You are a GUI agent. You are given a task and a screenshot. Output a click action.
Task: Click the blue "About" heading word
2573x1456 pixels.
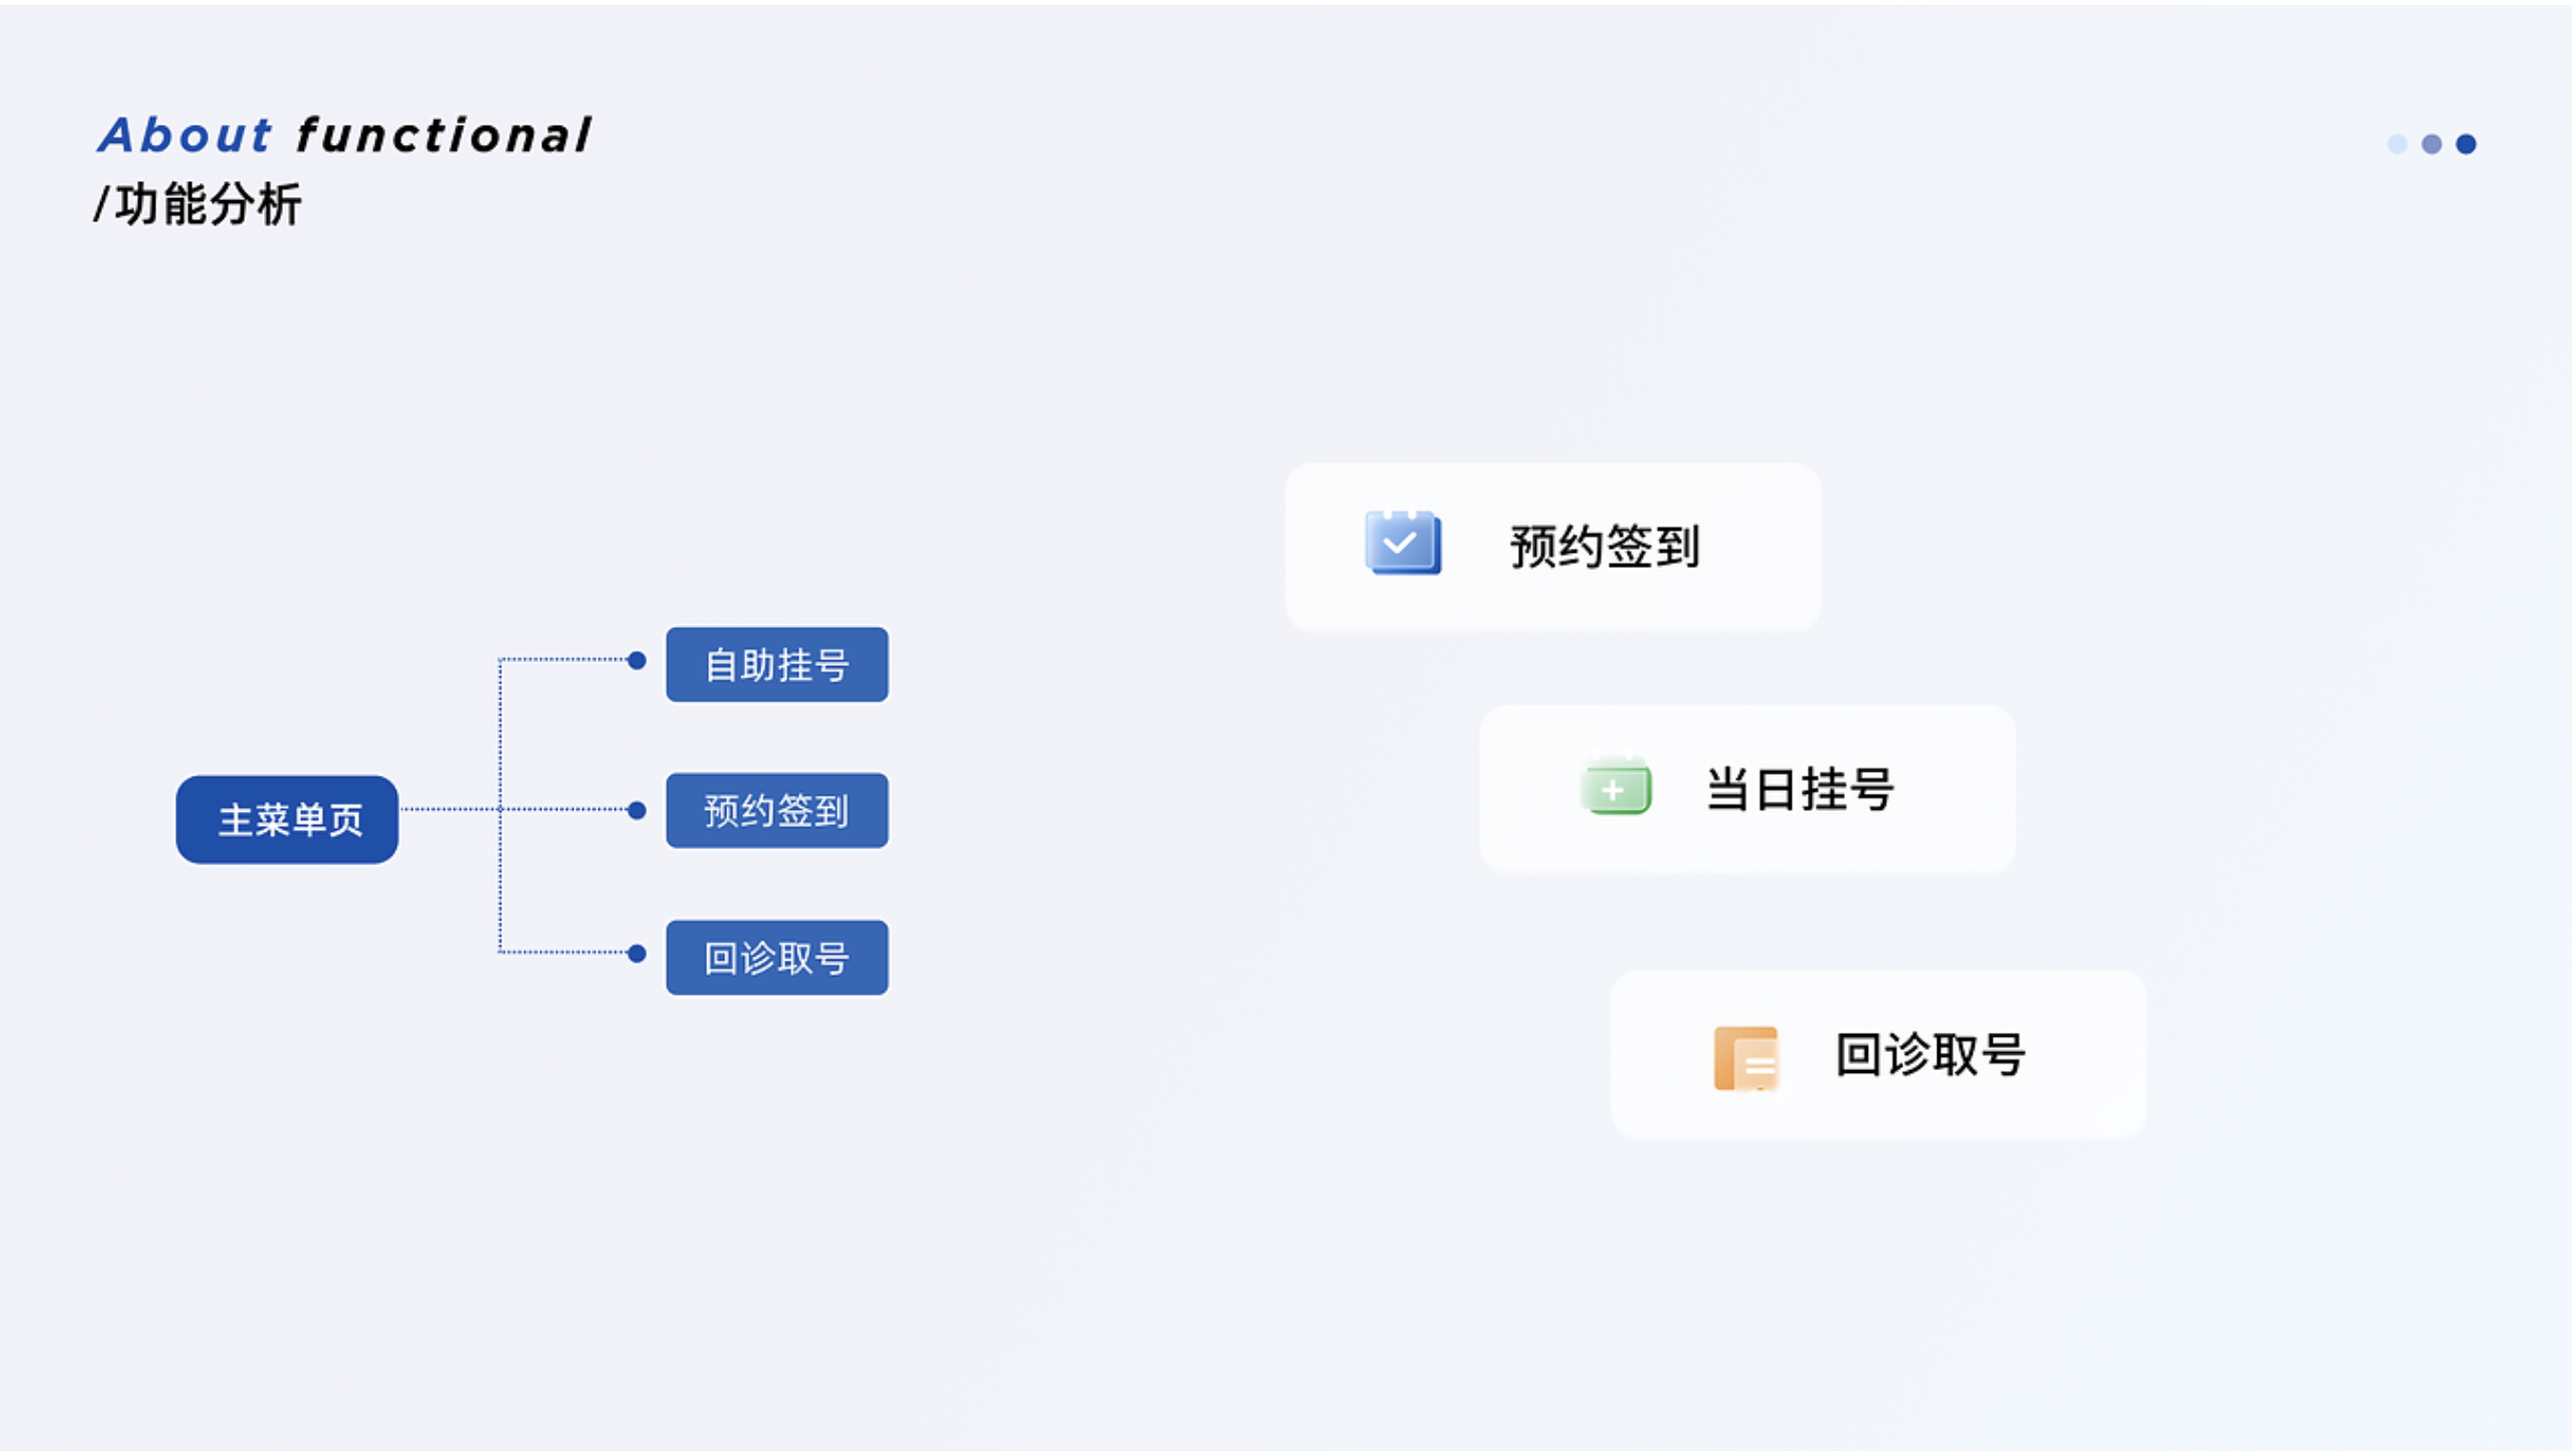pyautogui.click(x=185, y=135)
